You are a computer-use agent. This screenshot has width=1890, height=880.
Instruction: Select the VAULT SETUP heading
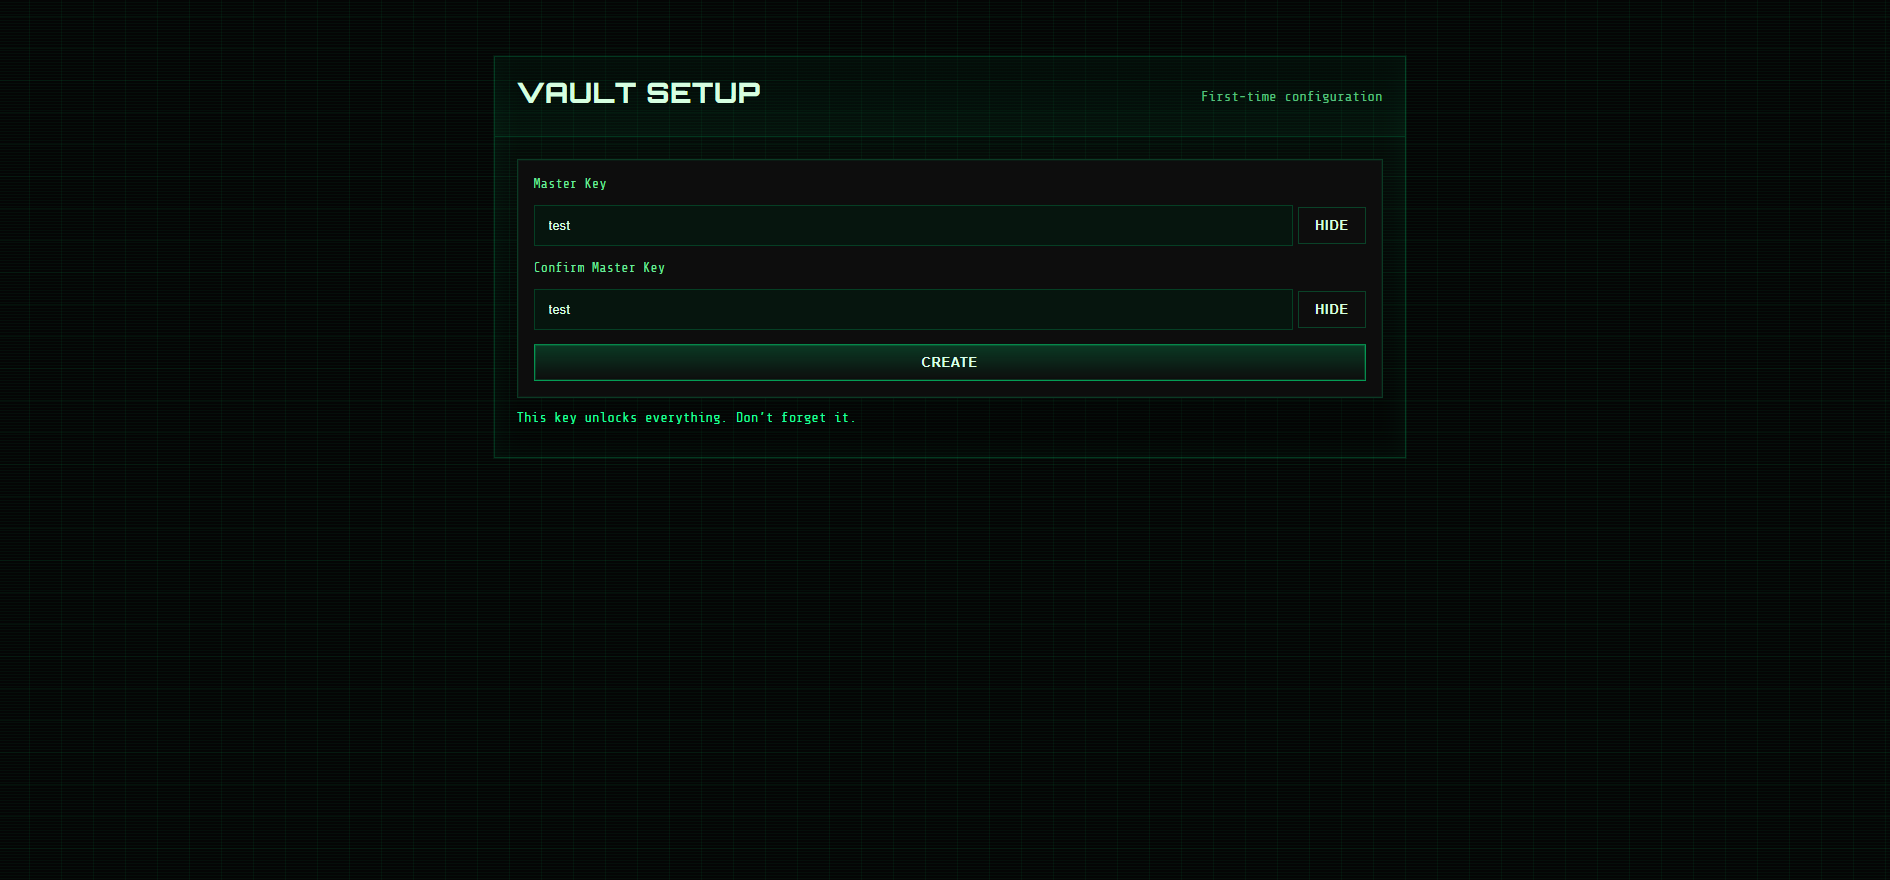(x=639, y=93)
